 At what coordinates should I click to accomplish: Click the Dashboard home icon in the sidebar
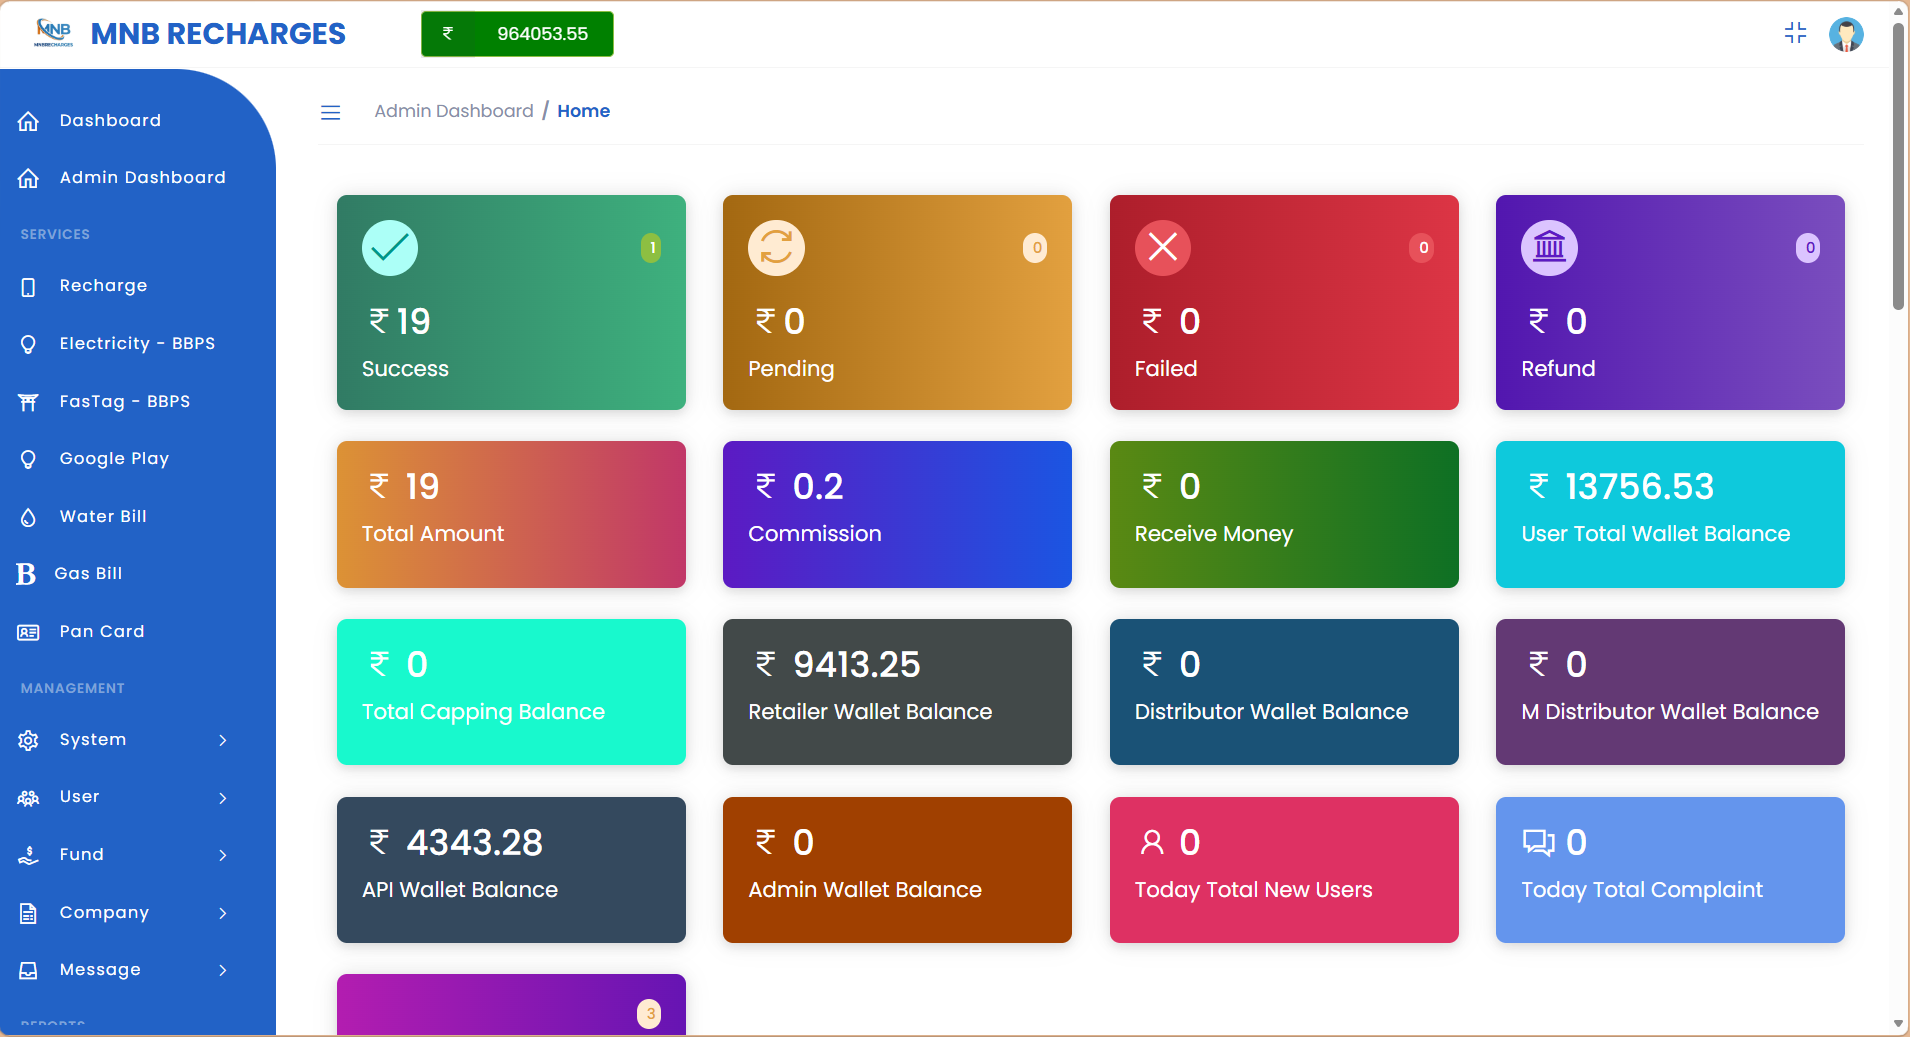pos(28,121)
